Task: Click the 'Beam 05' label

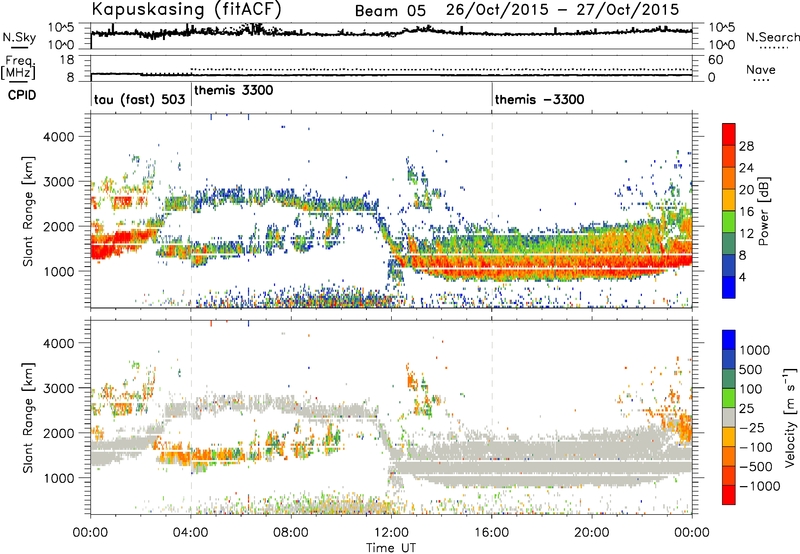Action: pos(390,11)
